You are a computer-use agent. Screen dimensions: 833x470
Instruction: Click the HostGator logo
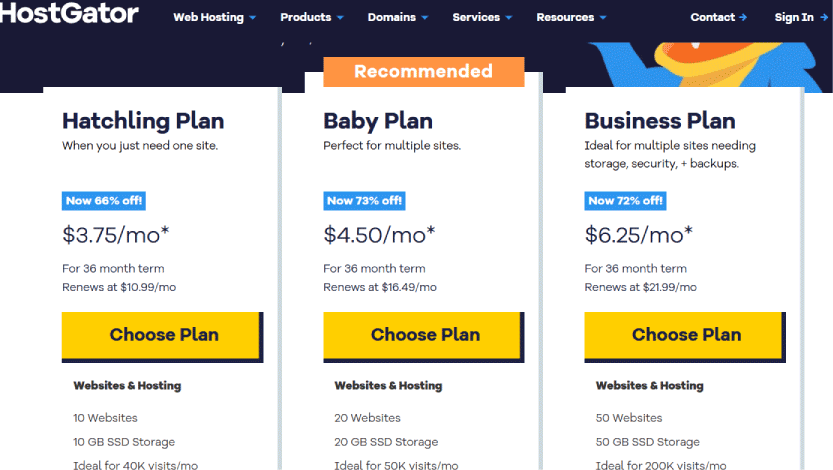tap(69, 13)
